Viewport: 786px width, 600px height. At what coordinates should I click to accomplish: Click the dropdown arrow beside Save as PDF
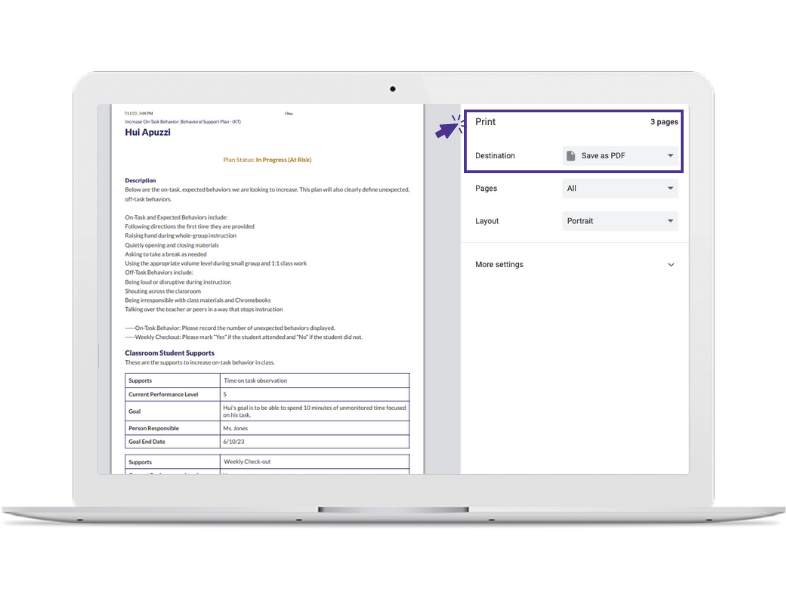669,156
